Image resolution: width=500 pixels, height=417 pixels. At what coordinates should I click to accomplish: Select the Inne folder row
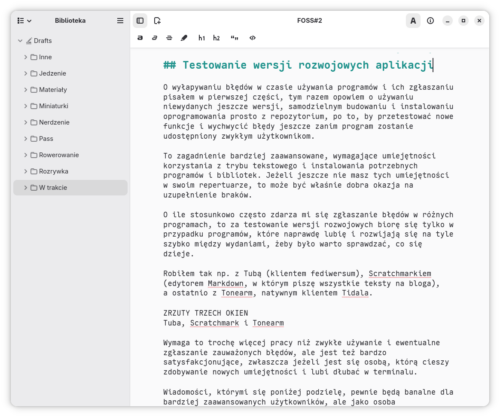70,57
